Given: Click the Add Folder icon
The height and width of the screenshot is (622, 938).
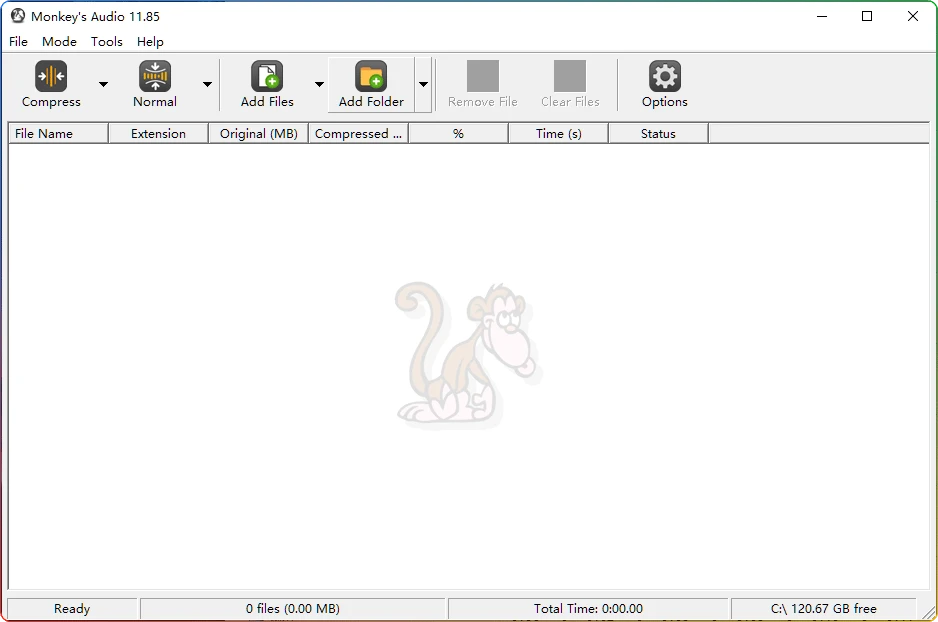Looking at the screenshot, I should 370,76.
